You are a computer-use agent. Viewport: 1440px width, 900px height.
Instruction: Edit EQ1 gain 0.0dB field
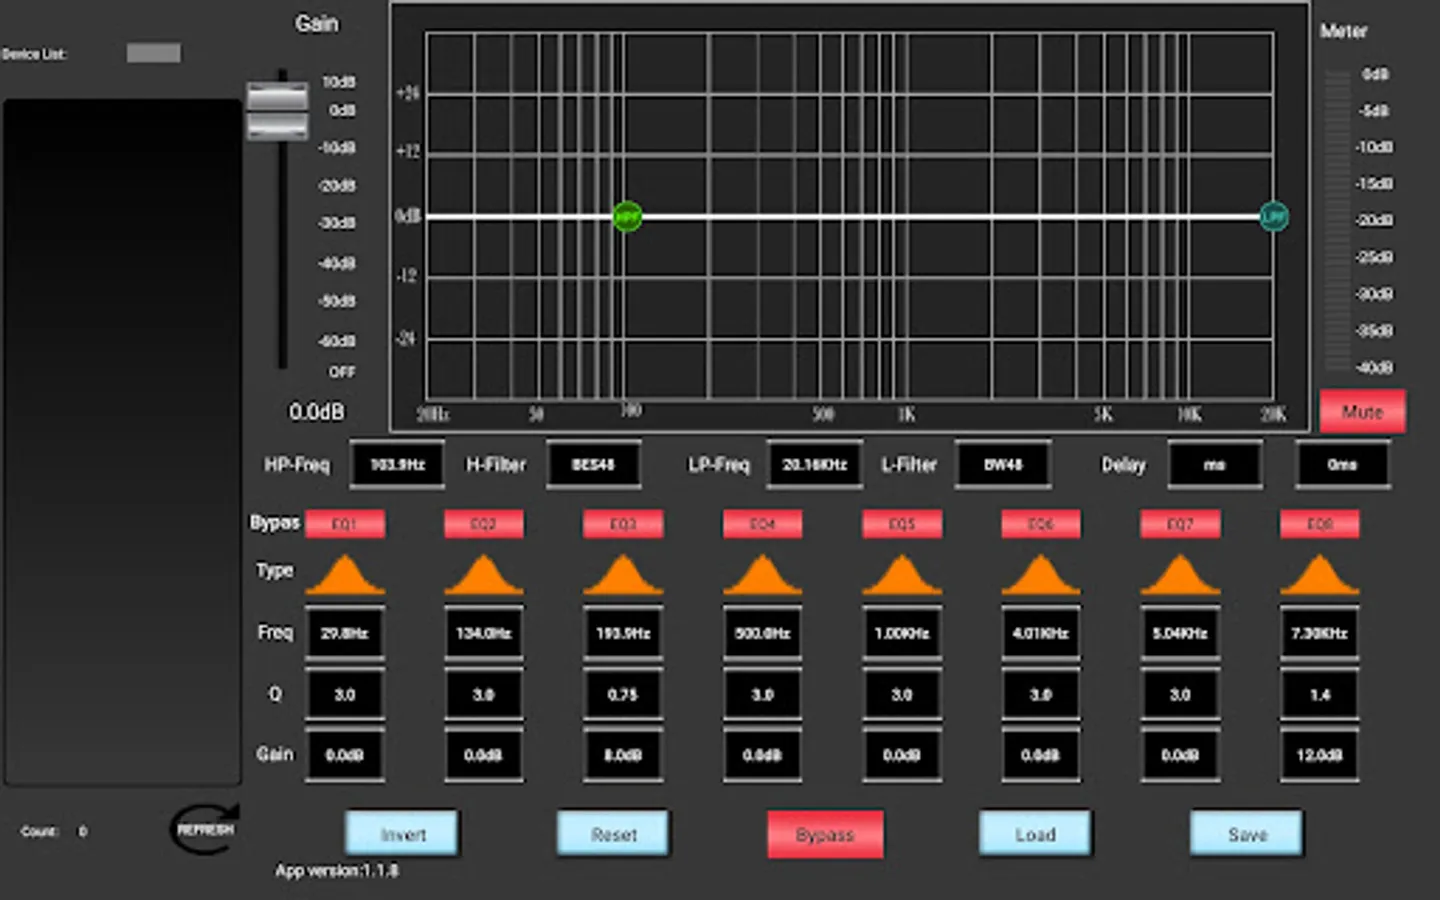point(344,755)
